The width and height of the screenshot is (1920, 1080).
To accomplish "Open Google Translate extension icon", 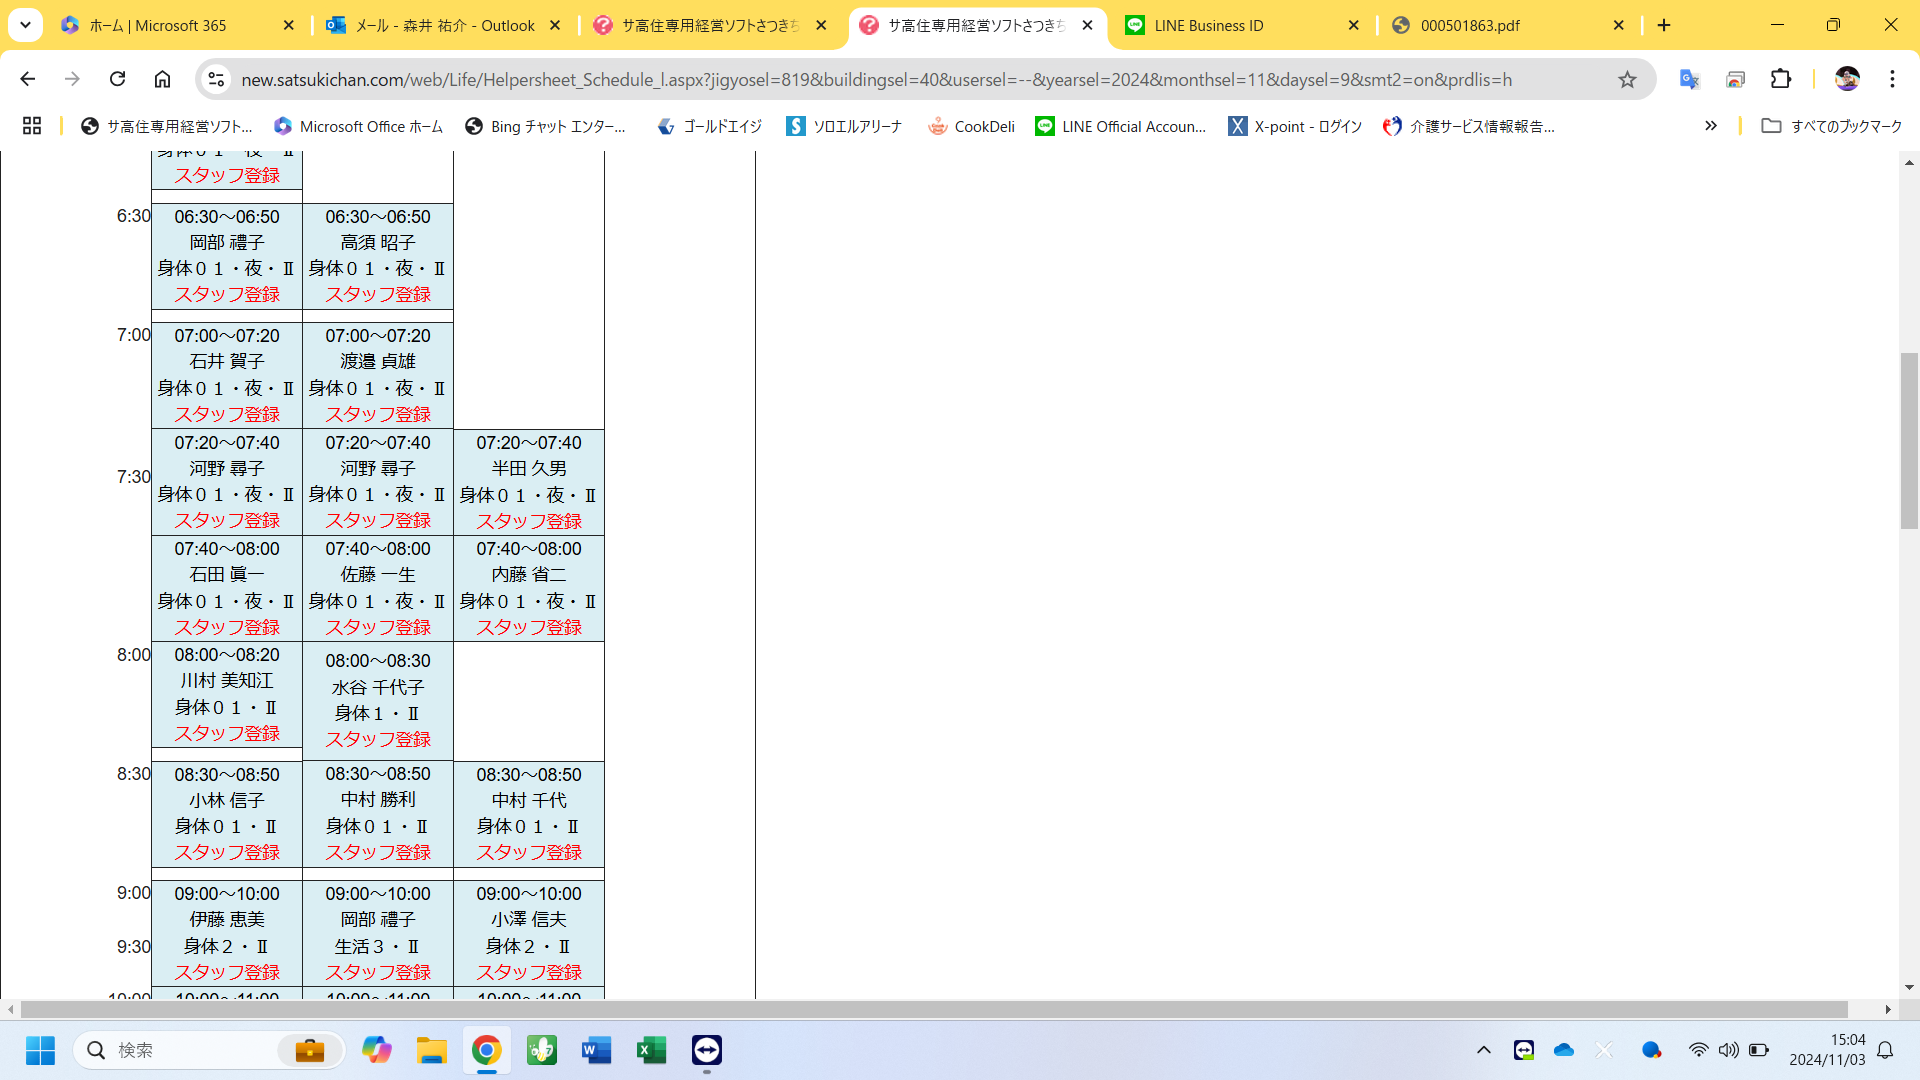I will (1689, 79).
